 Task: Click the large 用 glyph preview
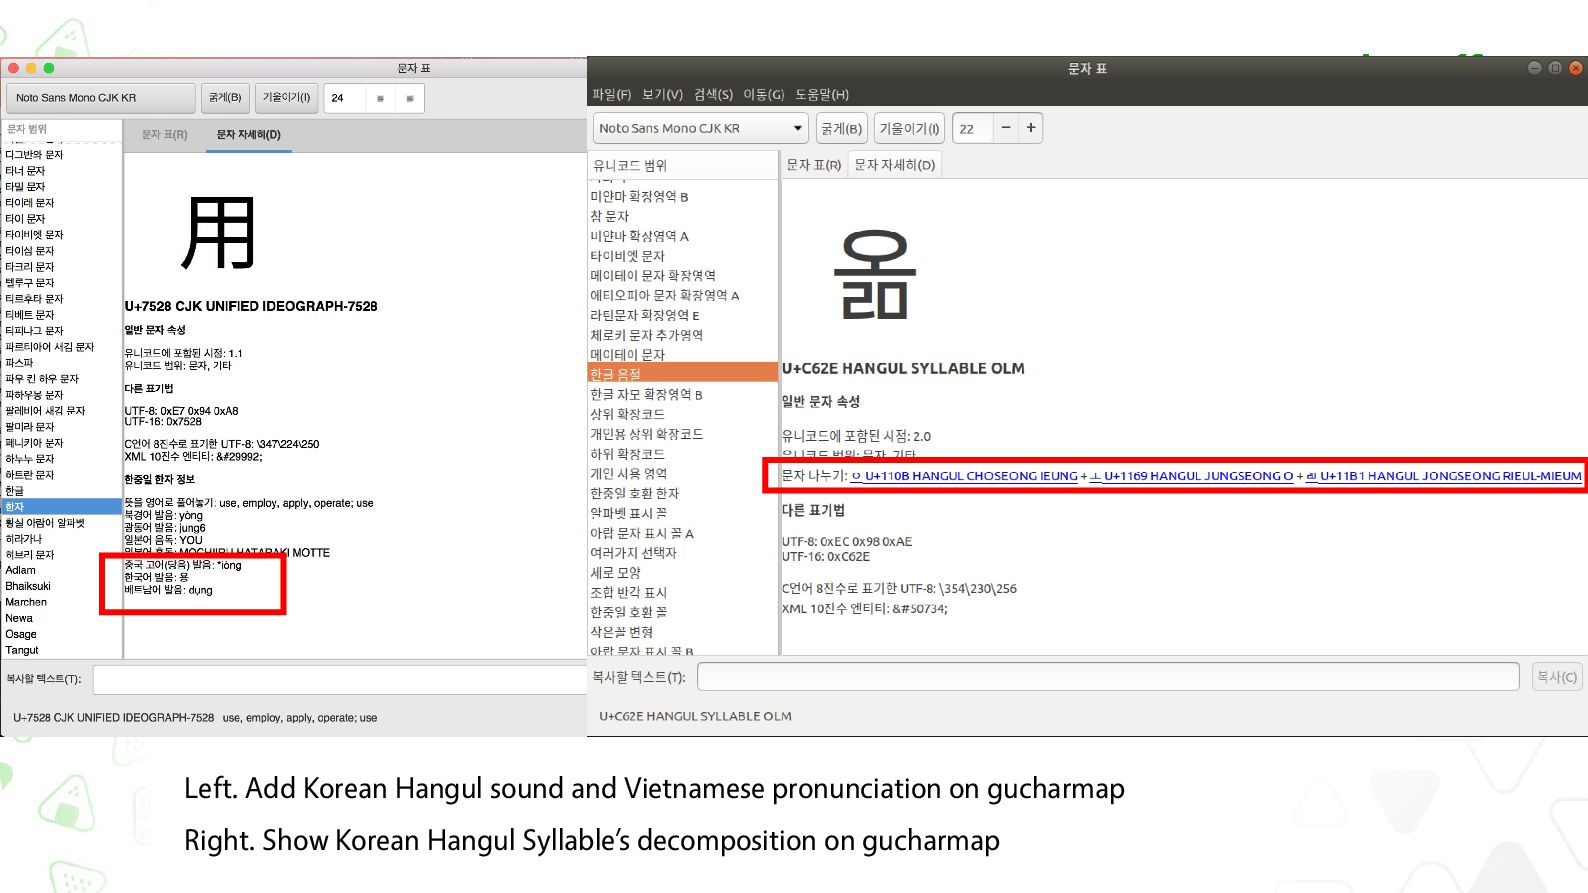tap(218, 233)
